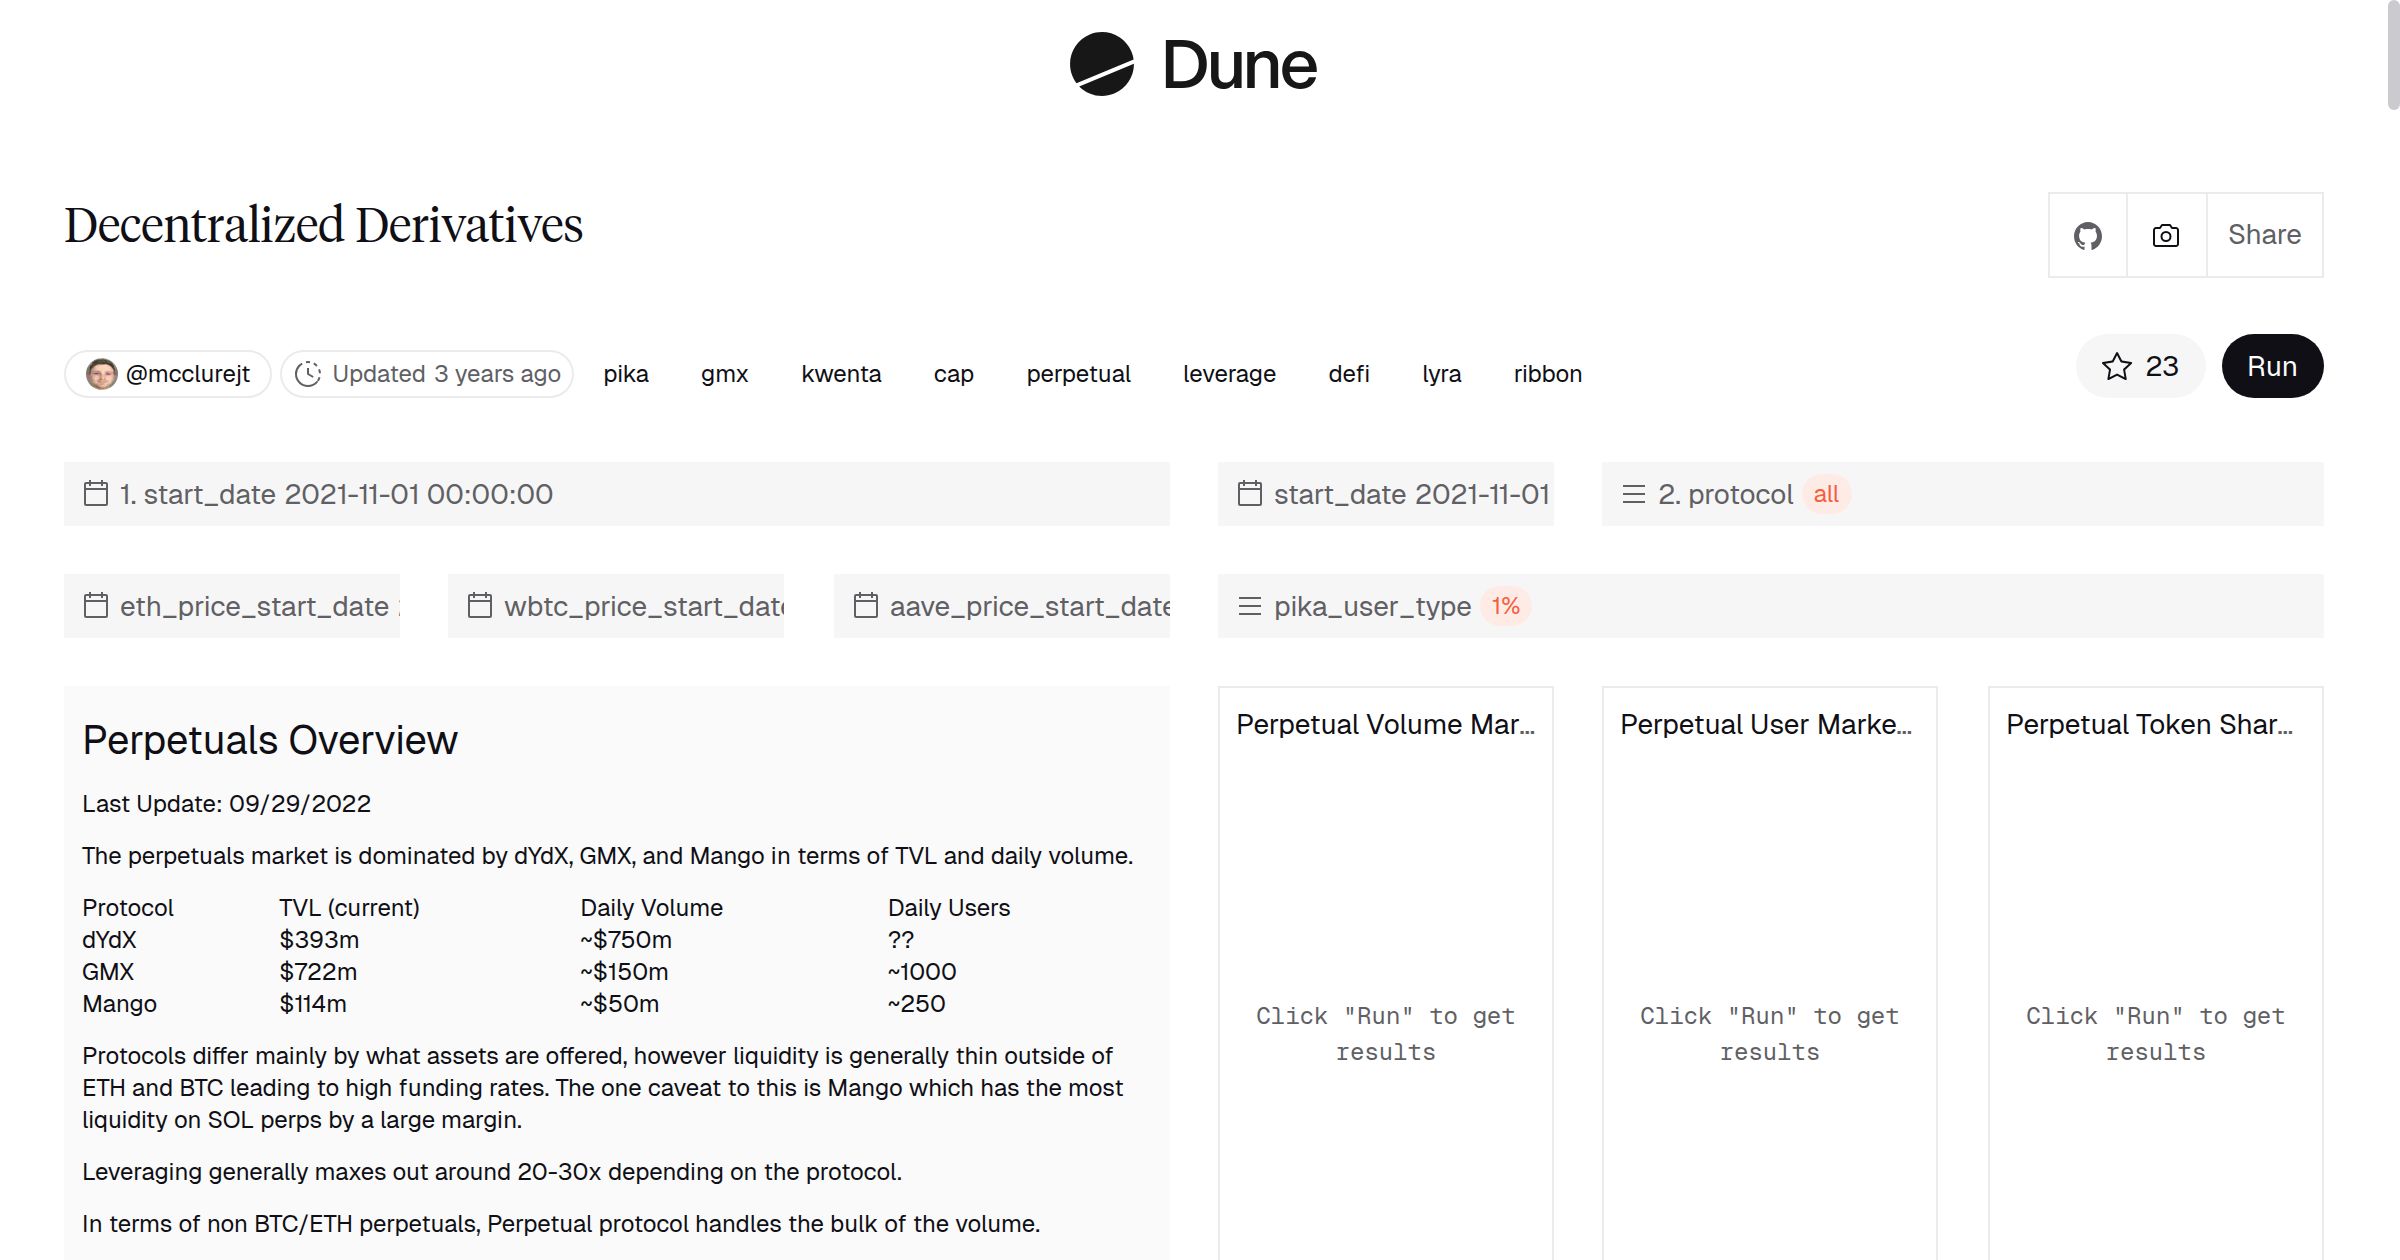The width and height of the screenshot is (2400, 1260).
Task: Click calendar icon beside eth_price_start_date
Action: [x=96, y=606]
